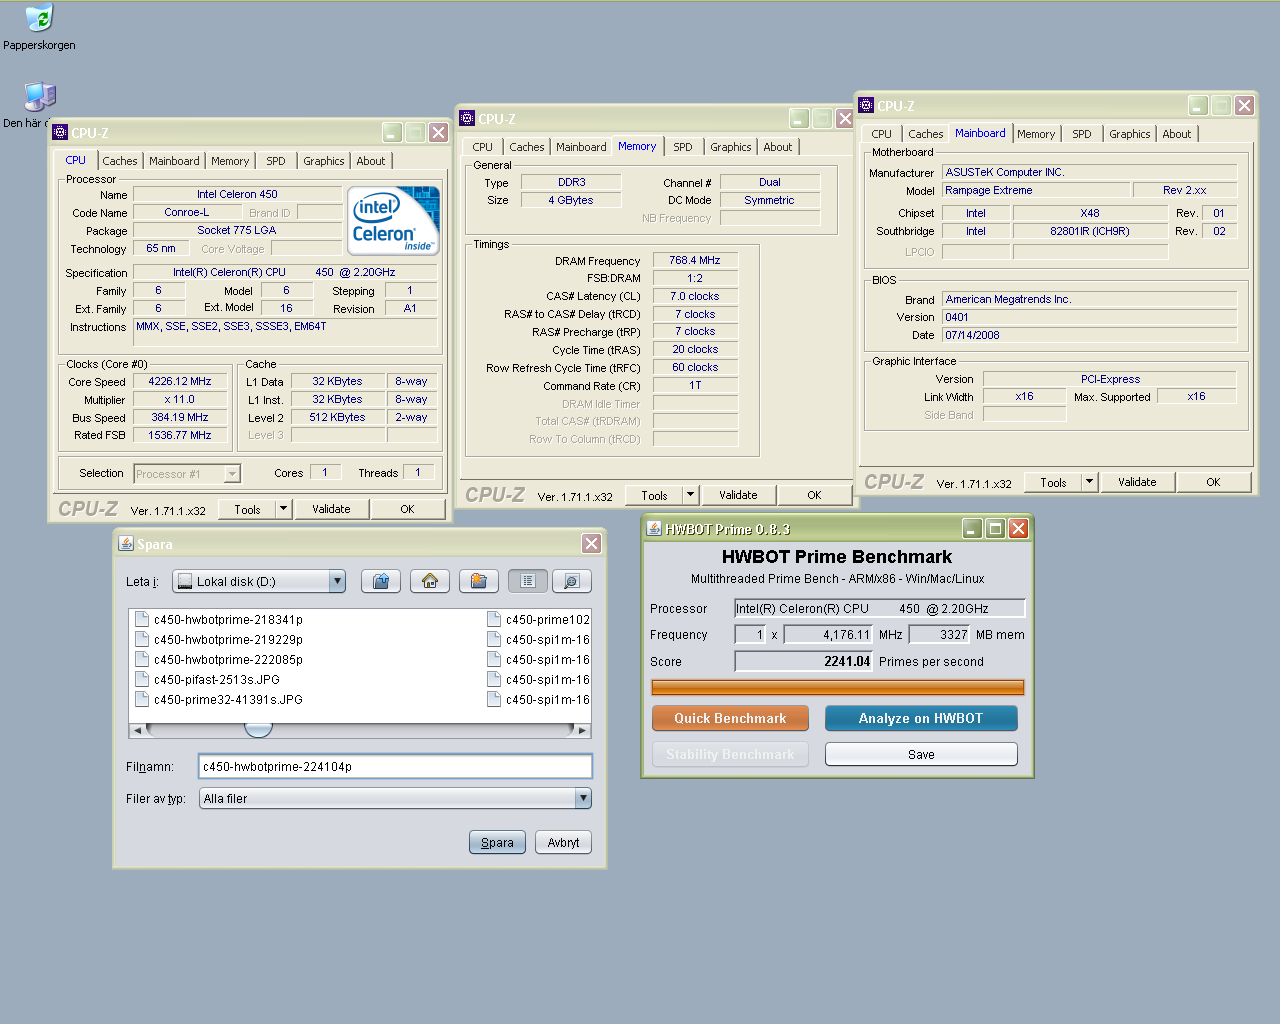Viewport: 1280px width, 1024px height.
Task: Open Memory tab in CPU-Z CPU window
Action: (x=230, y=161)
